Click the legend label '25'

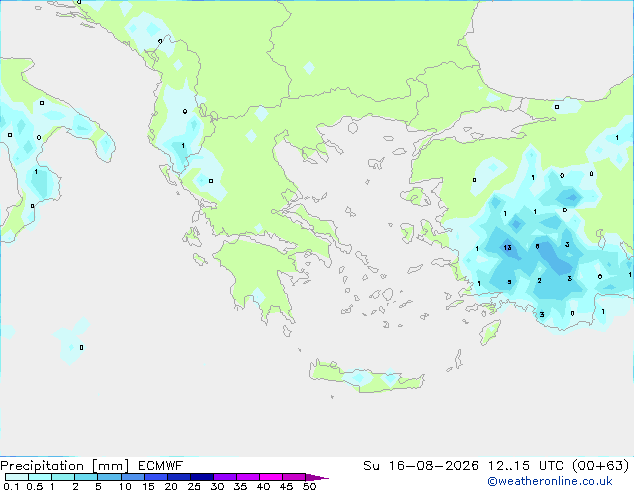pos(194,486)
